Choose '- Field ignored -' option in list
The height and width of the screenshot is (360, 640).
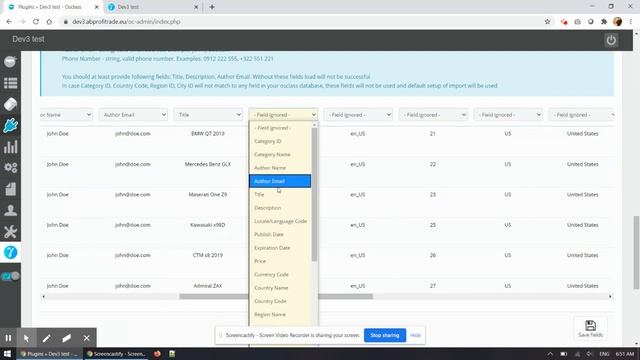pos(280,128)
